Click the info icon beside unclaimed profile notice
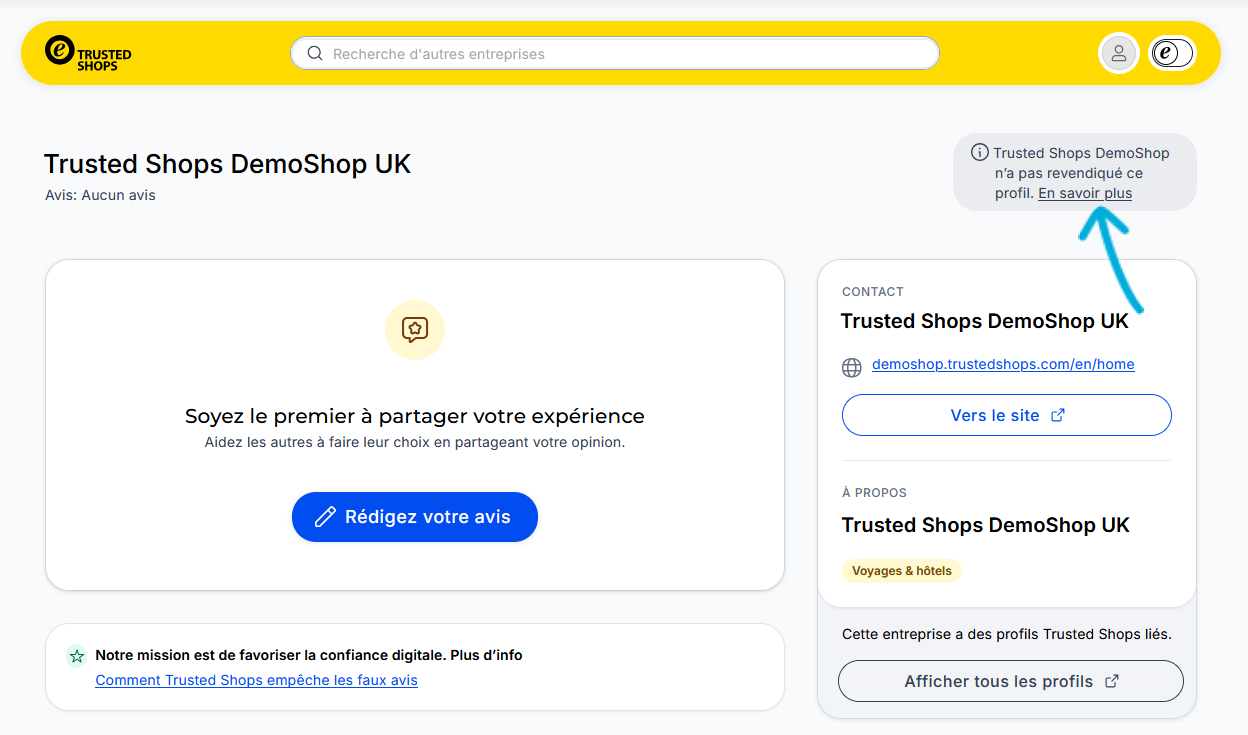Screen dimensions: 1248x735 (980, 153)
